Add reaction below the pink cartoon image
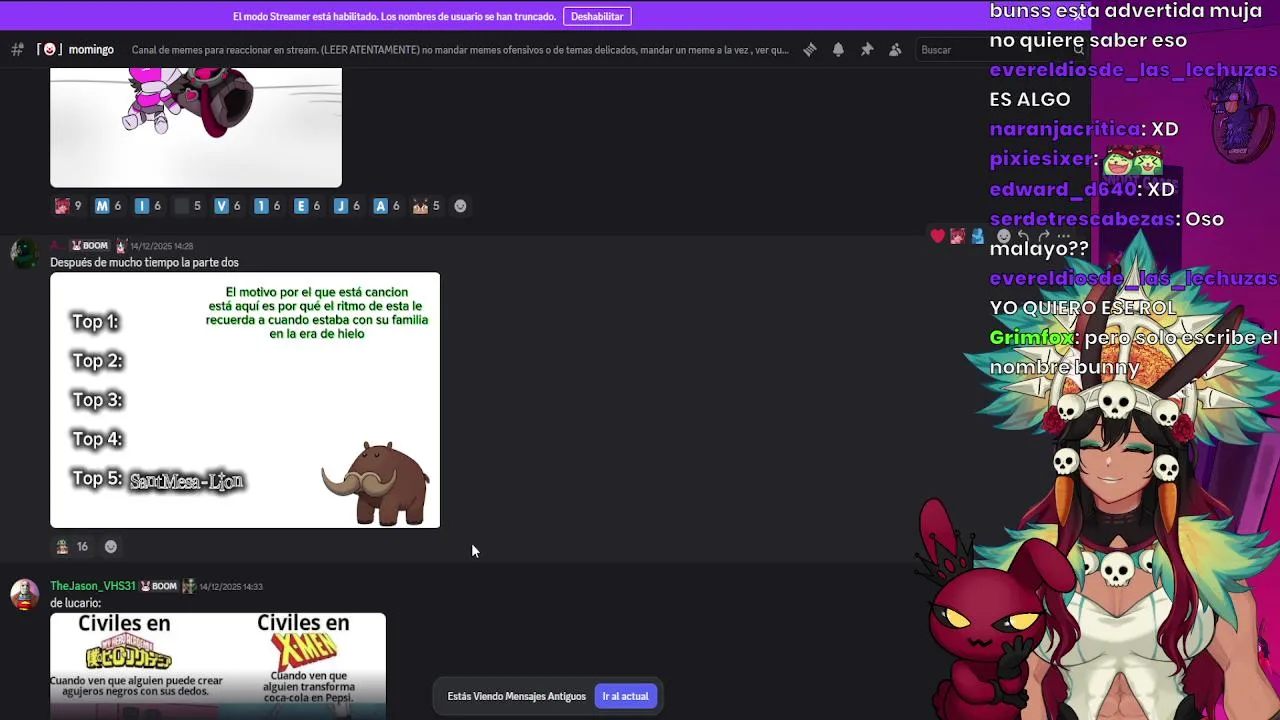The width and height of the screenshot is (1280, 720). coord(460,206)
